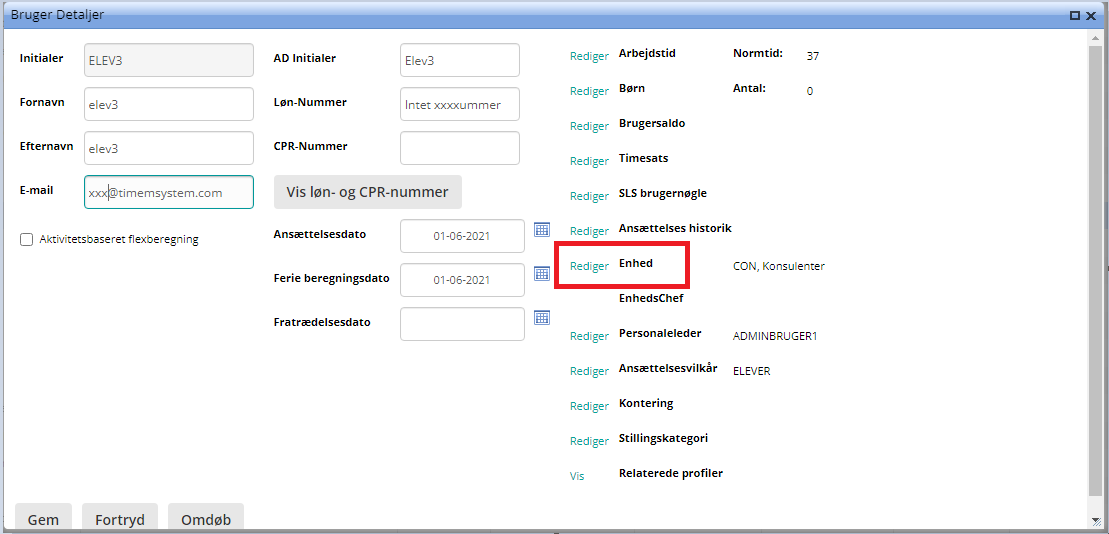Click Rediger beside Enhed
Image resolution: width=1109 pixels, height=534 pixels.
point(589,266)
